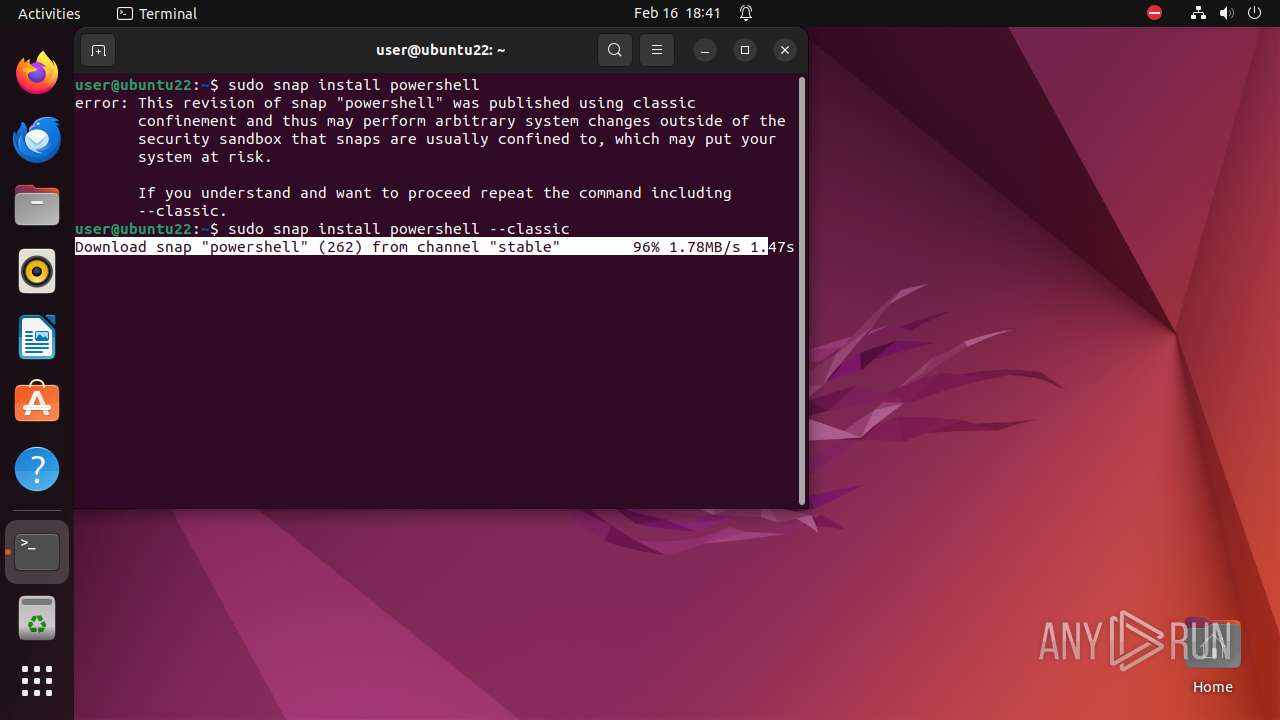Open a new terminal tab

98,50
